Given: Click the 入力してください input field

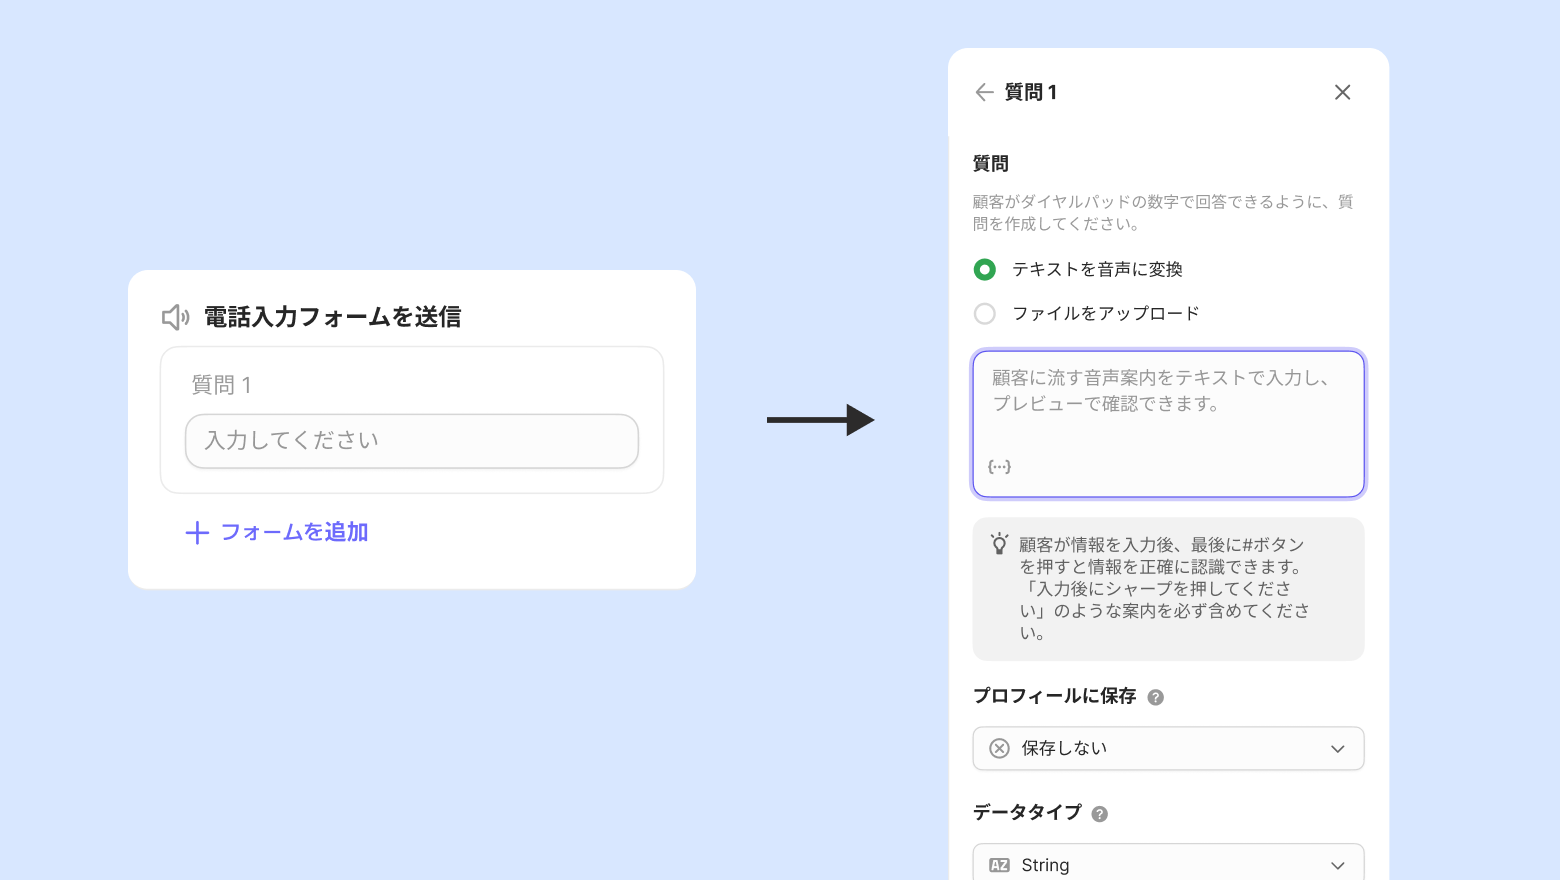Looking at the screenshot, I should pyautogui.click(x=411, y=441).
